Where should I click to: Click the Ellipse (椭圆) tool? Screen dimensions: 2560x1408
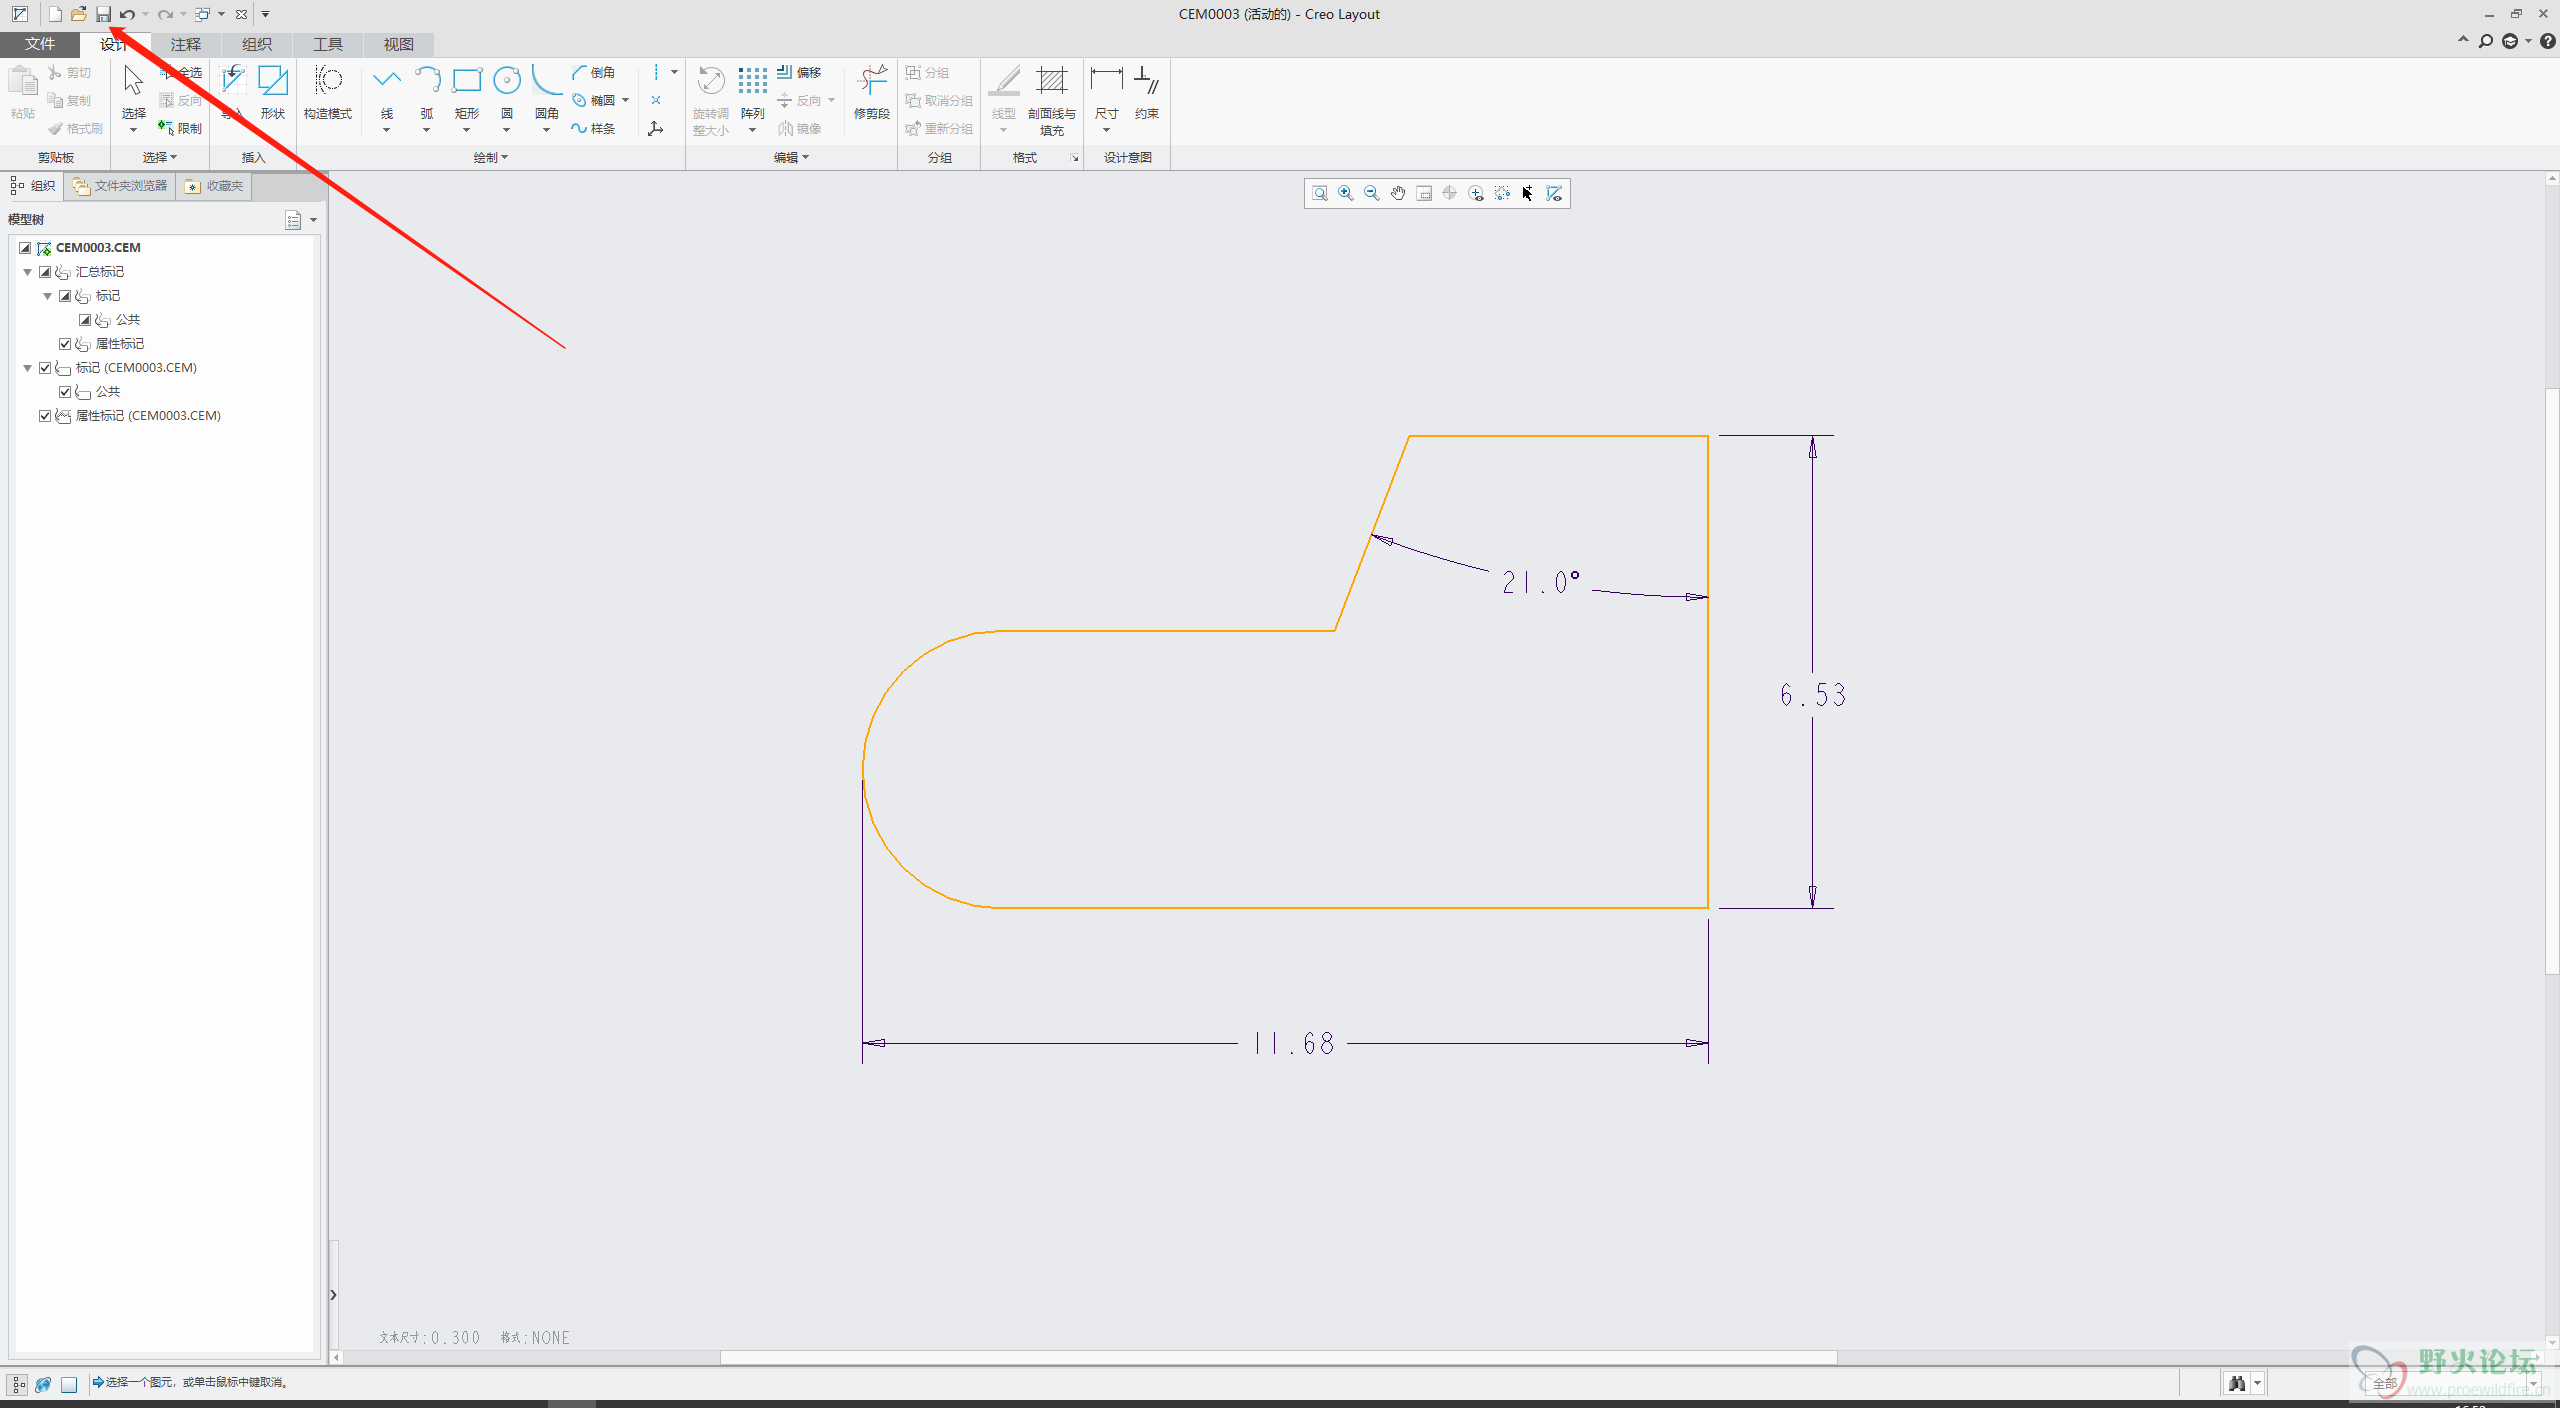pyautogui.click(x=594, y=100)
